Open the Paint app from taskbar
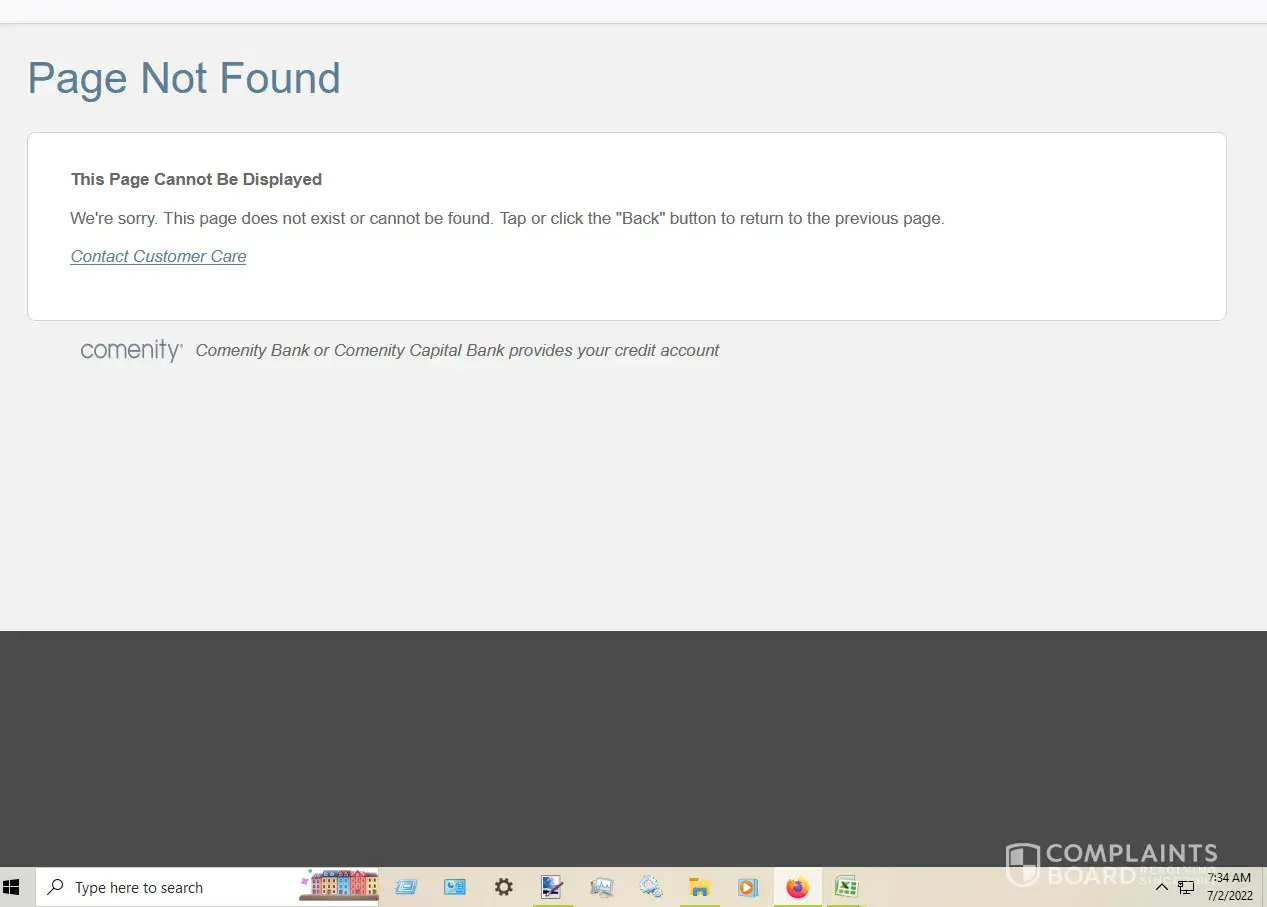 pyautogui.click(x=552, y=887)
